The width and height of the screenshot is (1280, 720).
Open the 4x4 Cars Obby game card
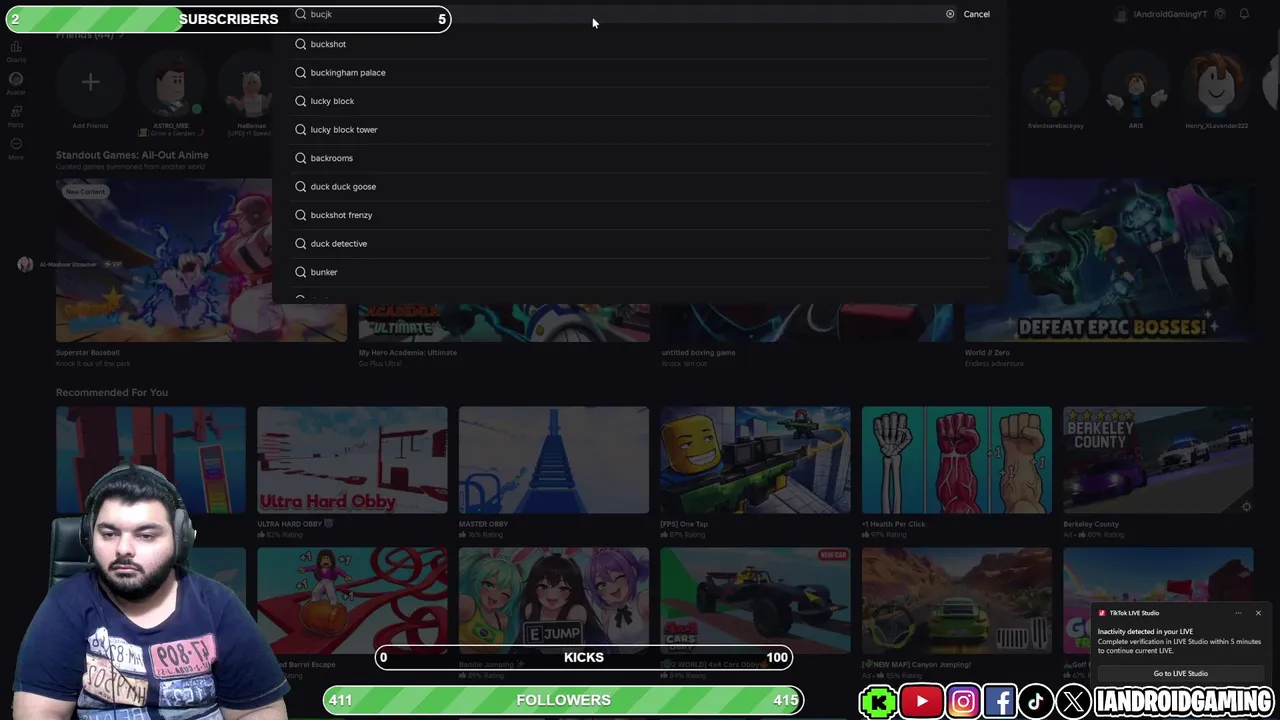click(x=755, y=600)
